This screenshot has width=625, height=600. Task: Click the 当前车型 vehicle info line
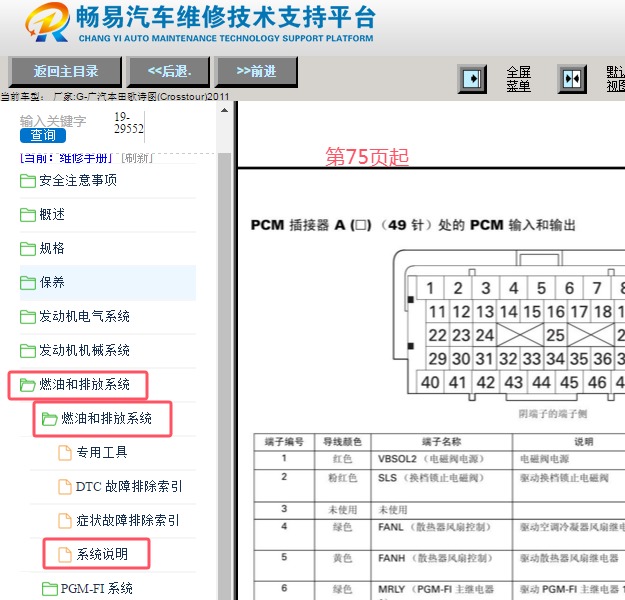(115, 96)
